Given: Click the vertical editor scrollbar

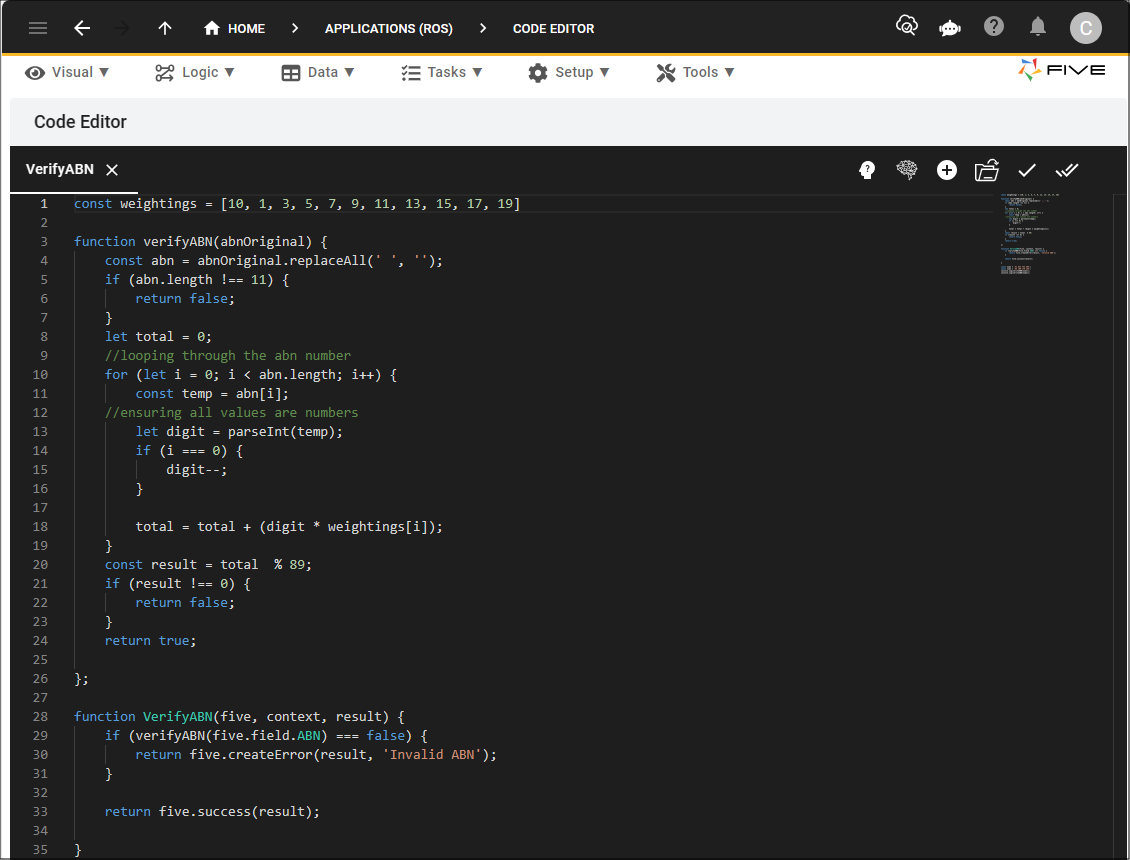Looking at the screenshot, I should point(1119,526).
